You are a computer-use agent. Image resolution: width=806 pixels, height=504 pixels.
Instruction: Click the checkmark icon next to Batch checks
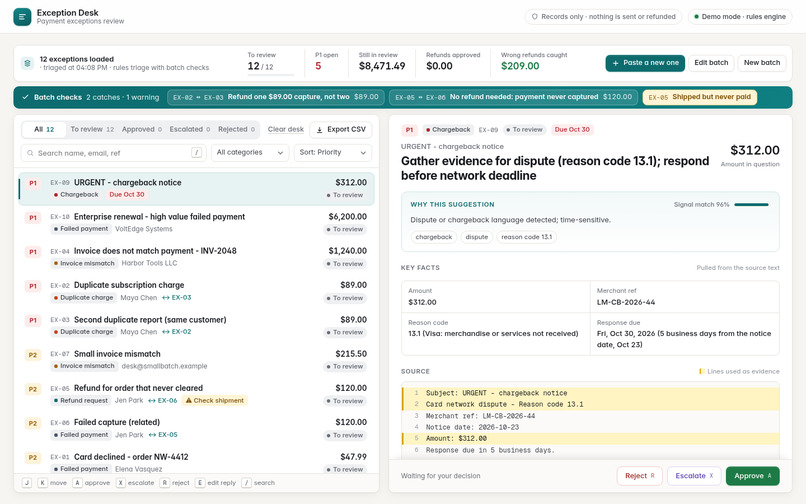point(25,97)
